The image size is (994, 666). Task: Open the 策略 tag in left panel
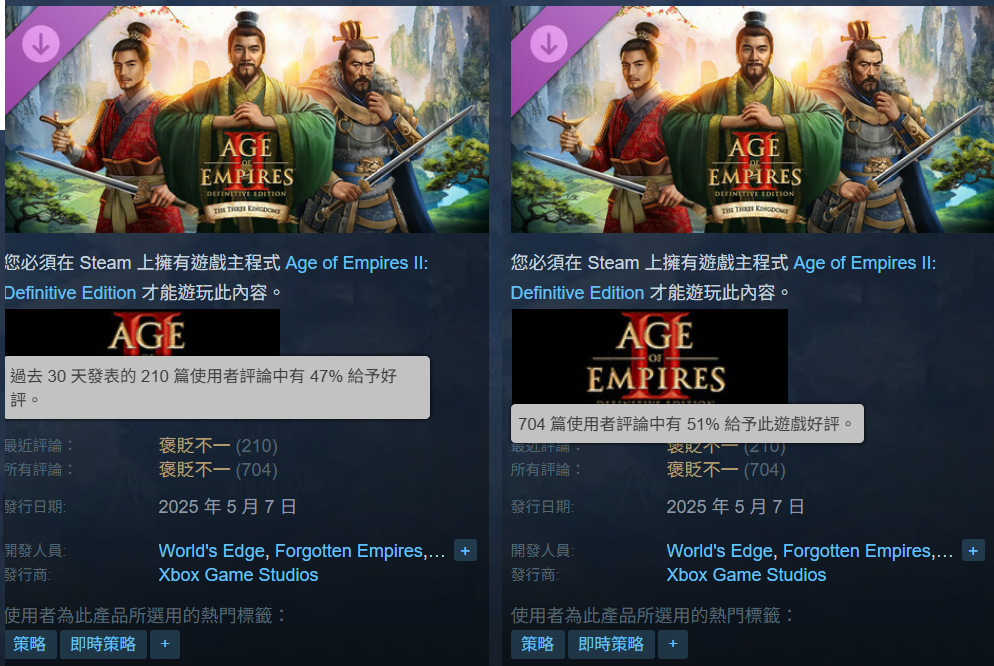click(x=30, y=644)
